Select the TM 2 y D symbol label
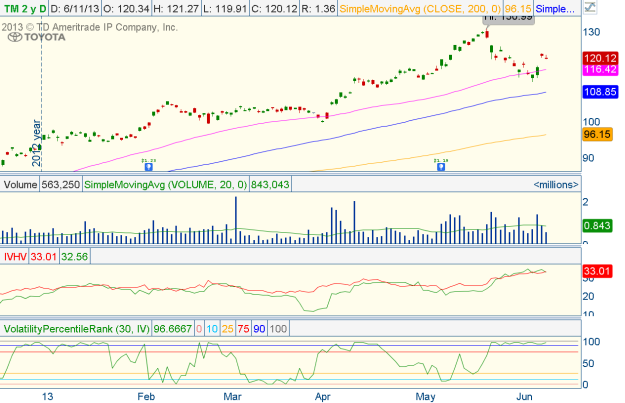The width and height of the screenshot is (625, 403). (x=24, y=8)
